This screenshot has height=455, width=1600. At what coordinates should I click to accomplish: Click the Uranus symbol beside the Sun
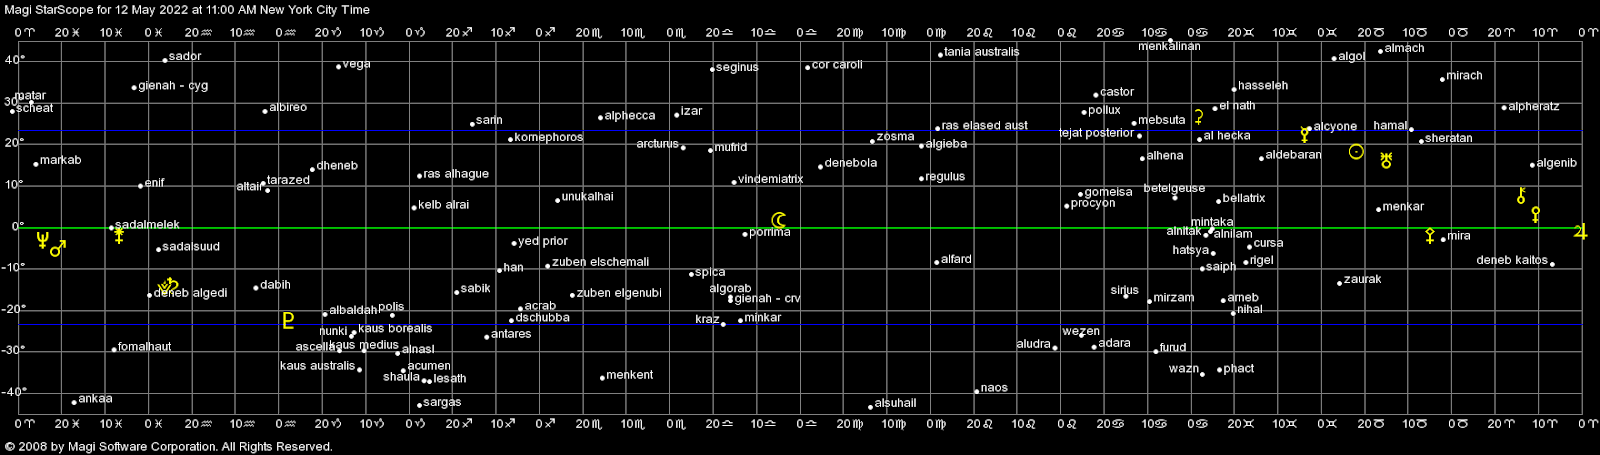[1386, 160]
